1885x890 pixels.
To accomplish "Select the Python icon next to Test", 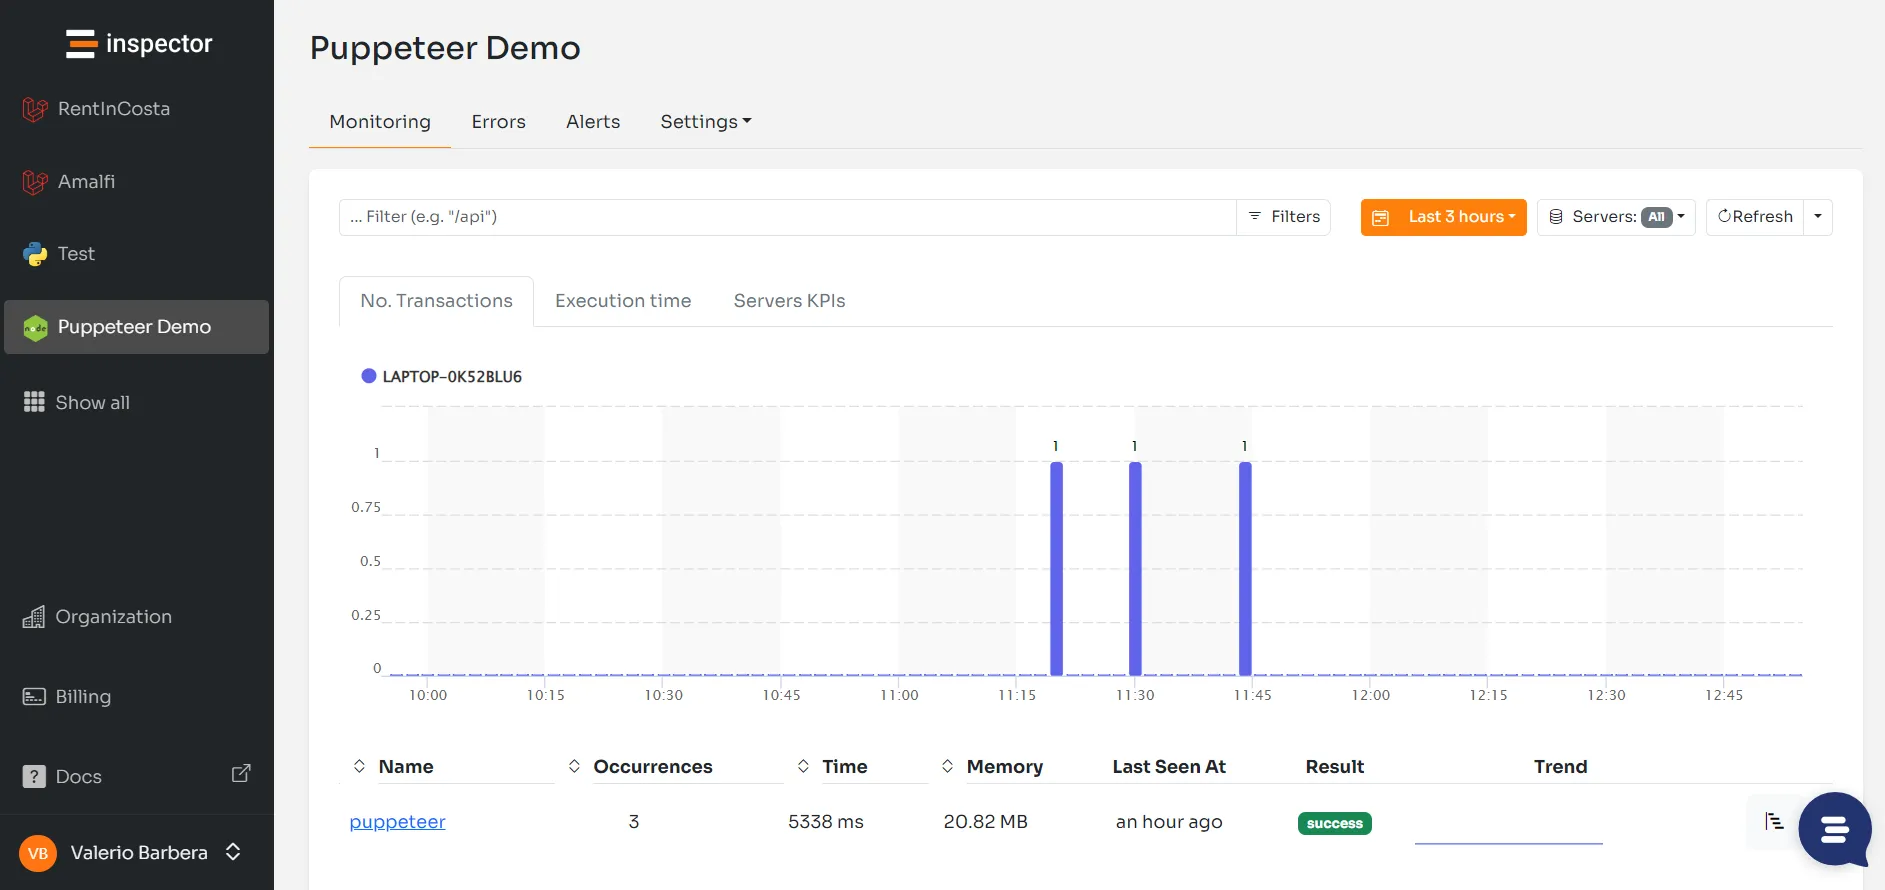I will (35, 254).
